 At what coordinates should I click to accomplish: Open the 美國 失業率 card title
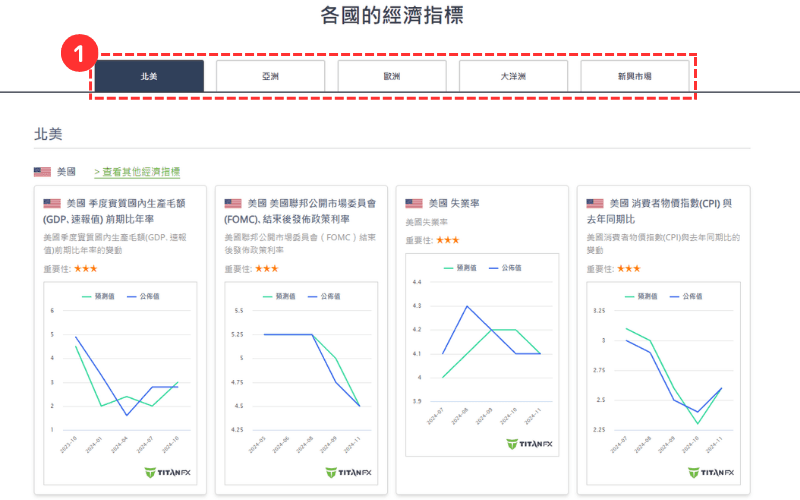[453, 203]
